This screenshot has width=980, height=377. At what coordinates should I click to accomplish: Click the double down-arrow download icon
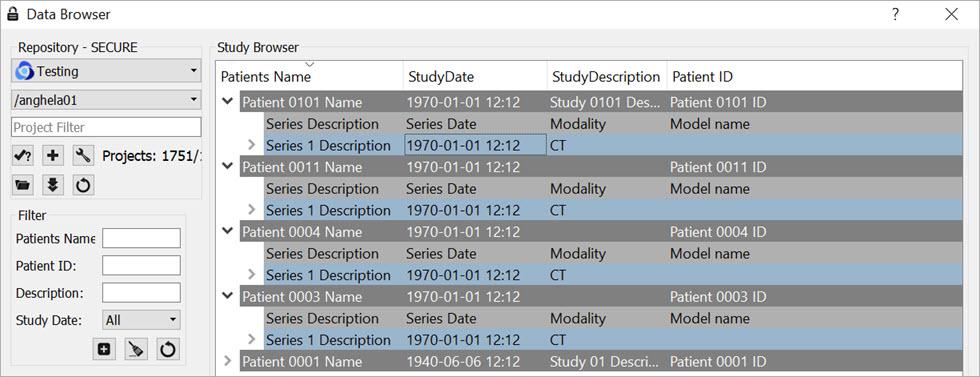pyautogui.click(x=52, y=186)
